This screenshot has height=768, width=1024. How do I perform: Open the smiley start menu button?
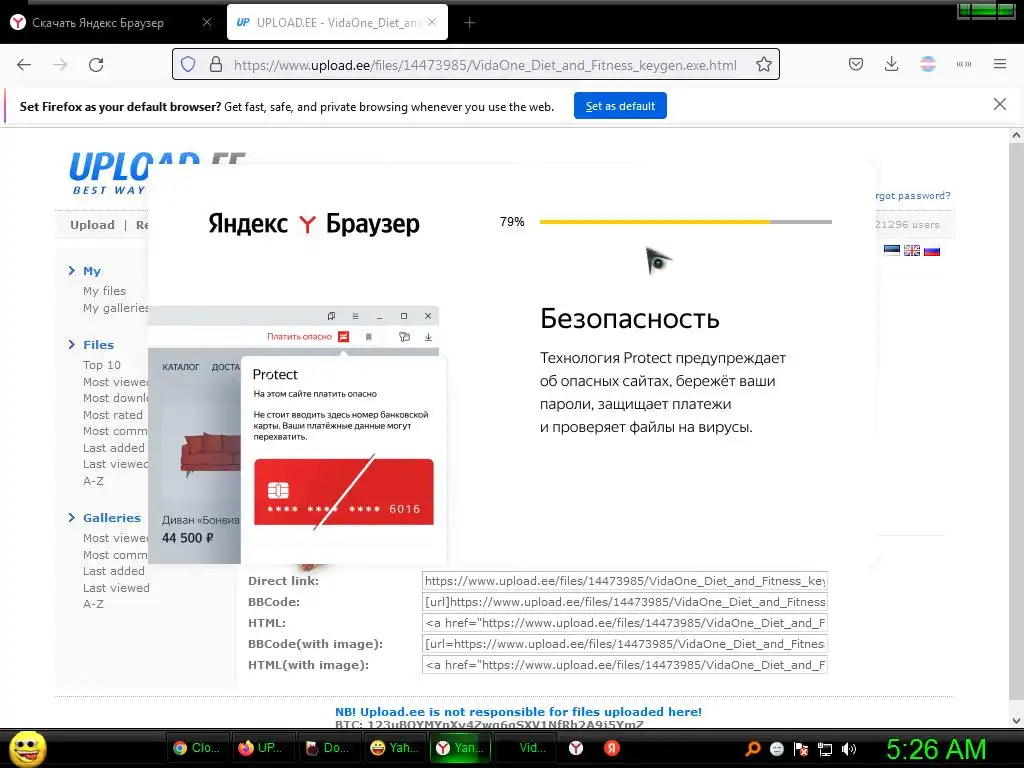click(x=28, y=748)
